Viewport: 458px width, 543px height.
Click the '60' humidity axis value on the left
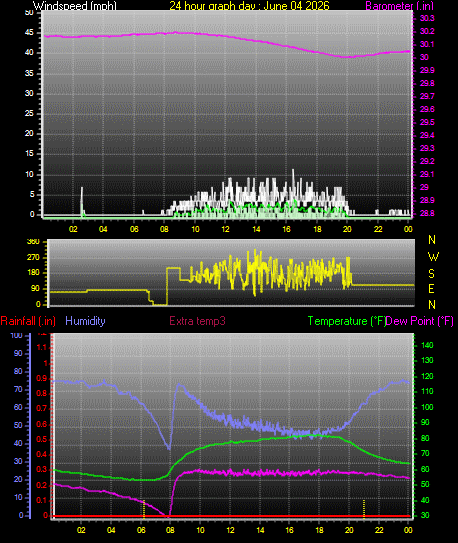point(18,407)
